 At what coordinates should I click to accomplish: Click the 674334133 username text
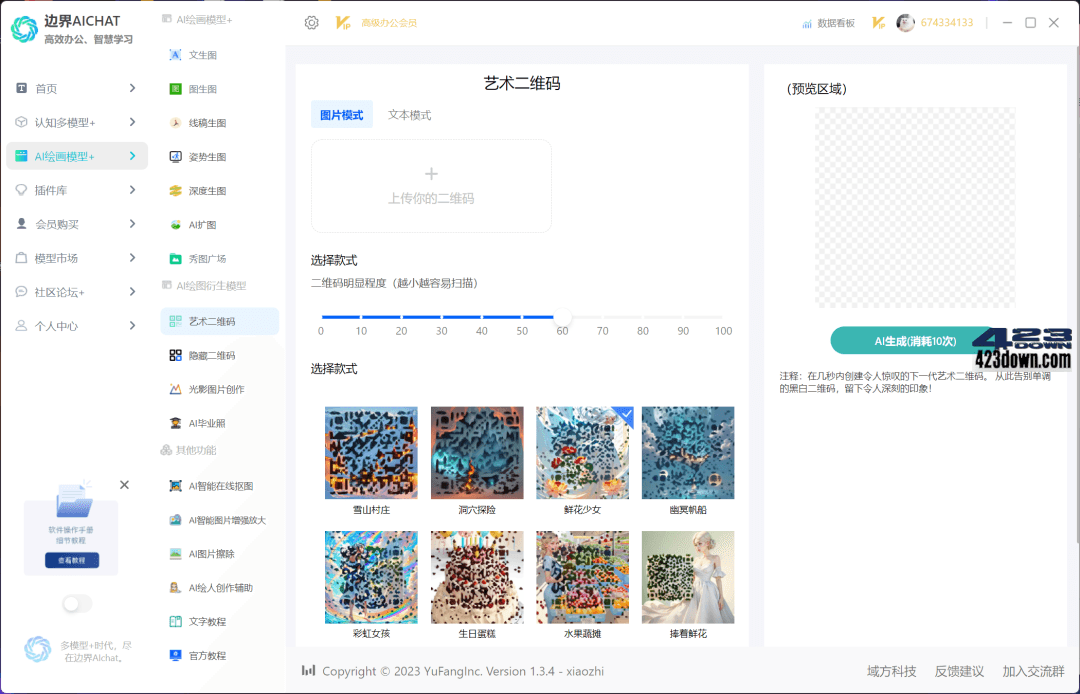947,23
